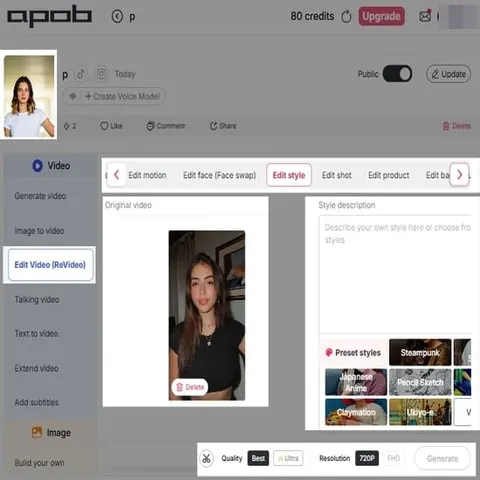Click the Preset styles palette icon
Viewport: 480px width, 480px height.
point(329,352)
